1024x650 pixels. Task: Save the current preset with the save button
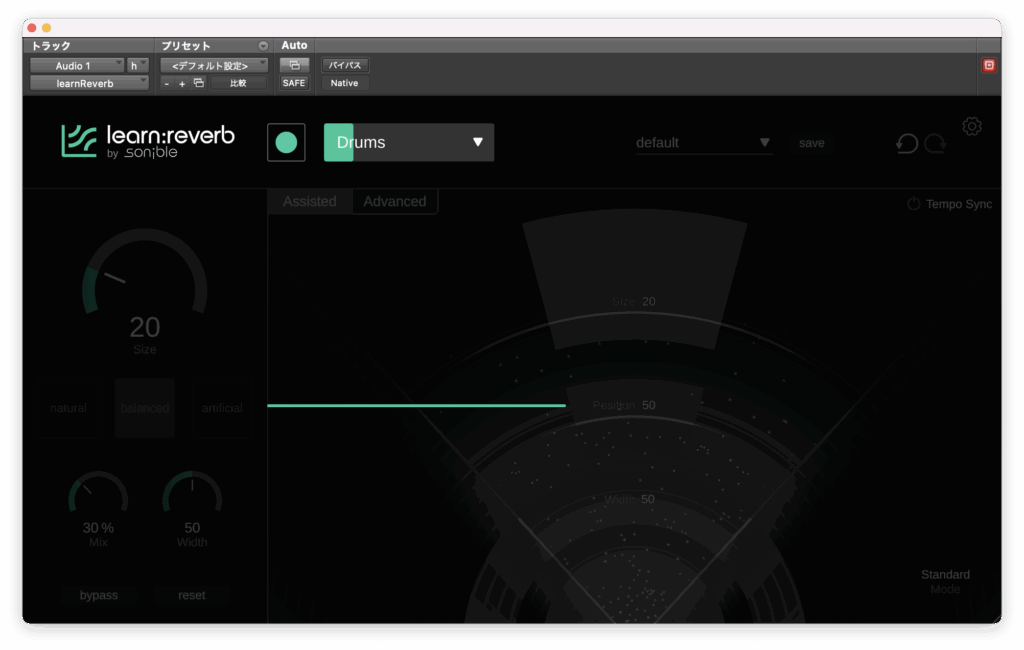tap(812, 143)
